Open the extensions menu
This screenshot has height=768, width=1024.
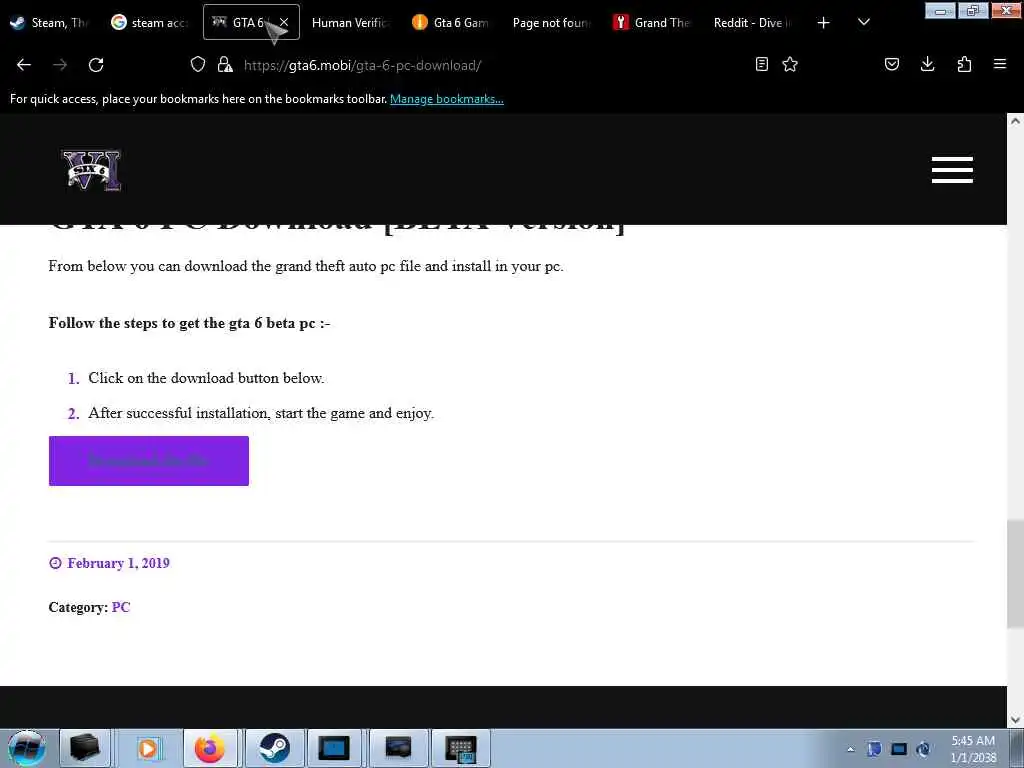(x=964, y=64)
